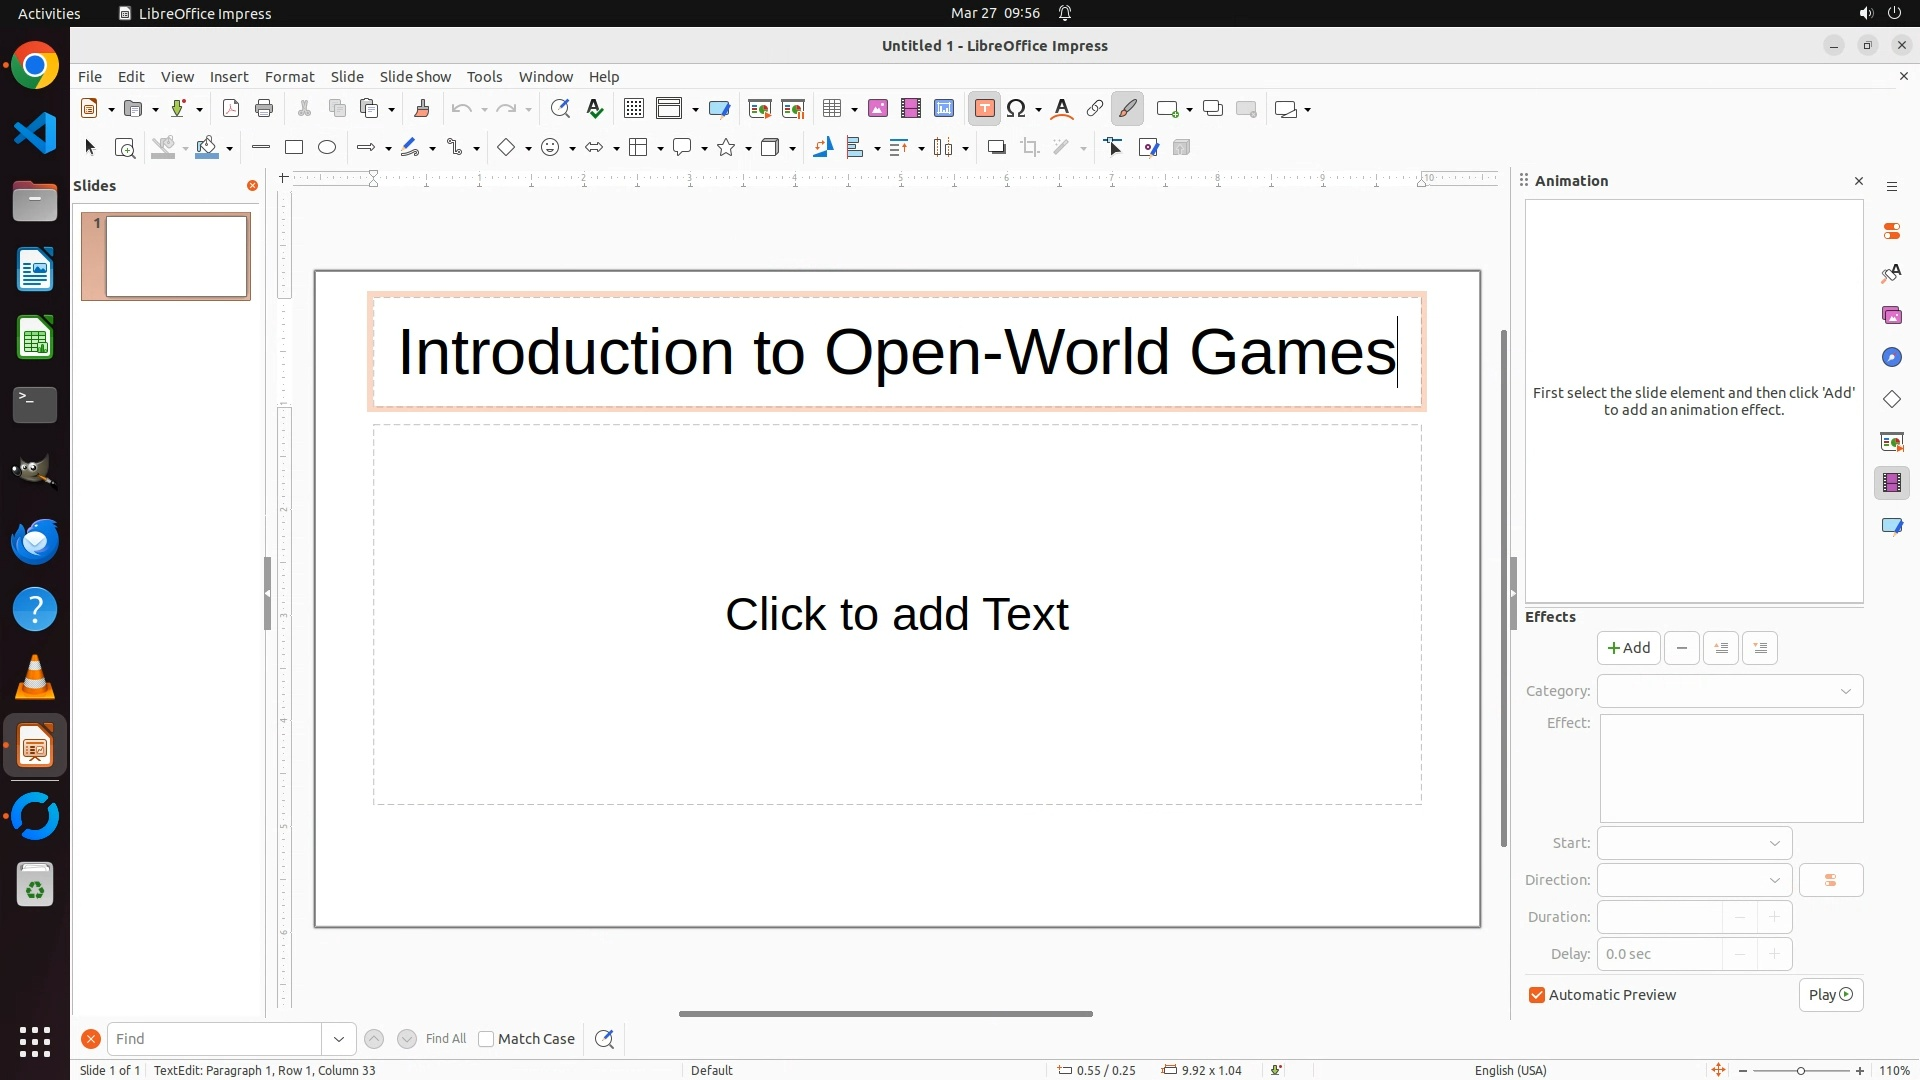Toggle the Automatic Preview checkbox
Screen dimensions: 1920x1080
pos(1537,995)
